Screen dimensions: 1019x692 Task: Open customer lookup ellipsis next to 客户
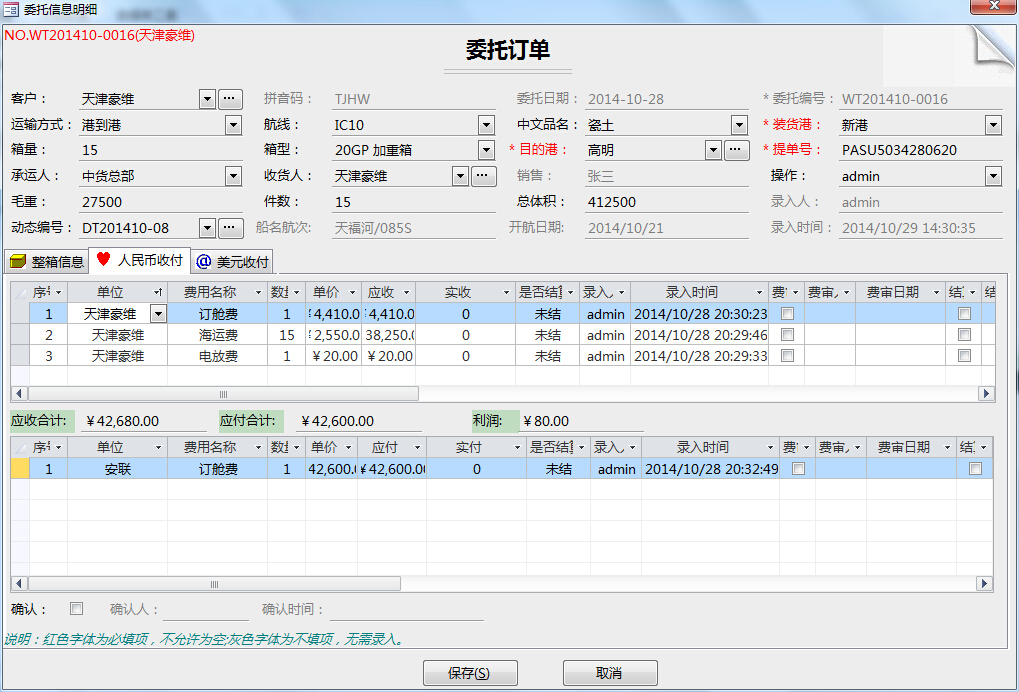click(230, 99)
